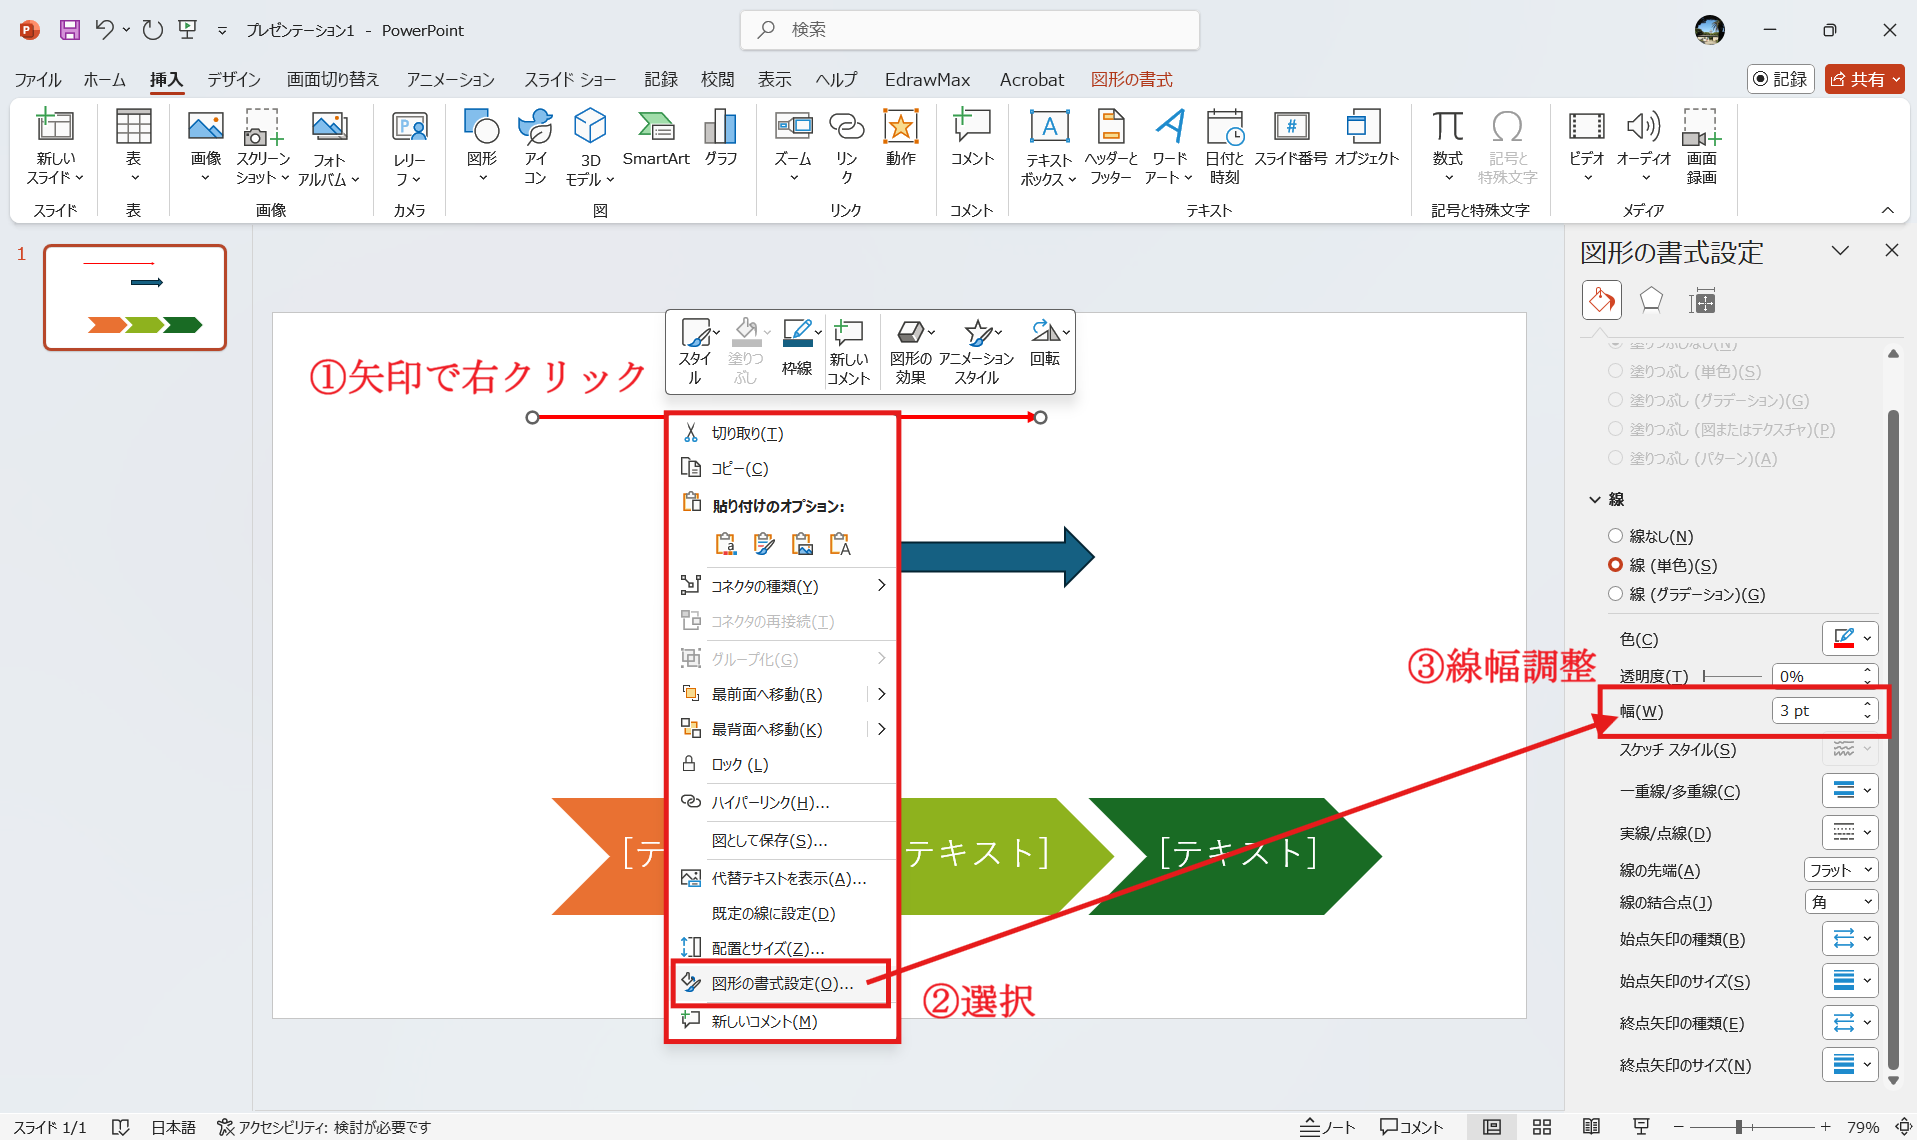Open the 線の先端 フラット dropdown
1917x1140 pixels.
tap(1841, 870)
